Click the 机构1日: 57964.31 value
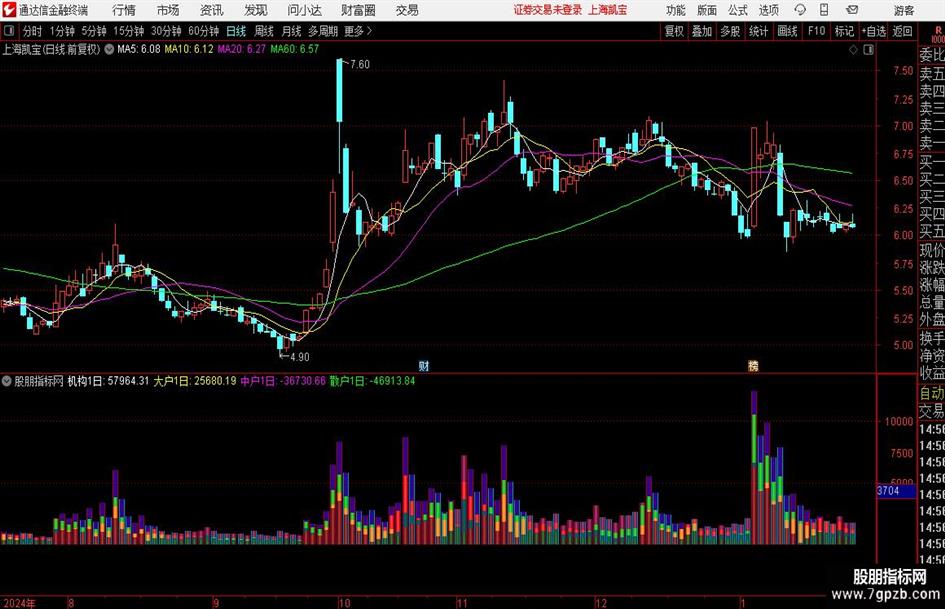This screenshot has width=945, height=609. click(x=108, y=381)
